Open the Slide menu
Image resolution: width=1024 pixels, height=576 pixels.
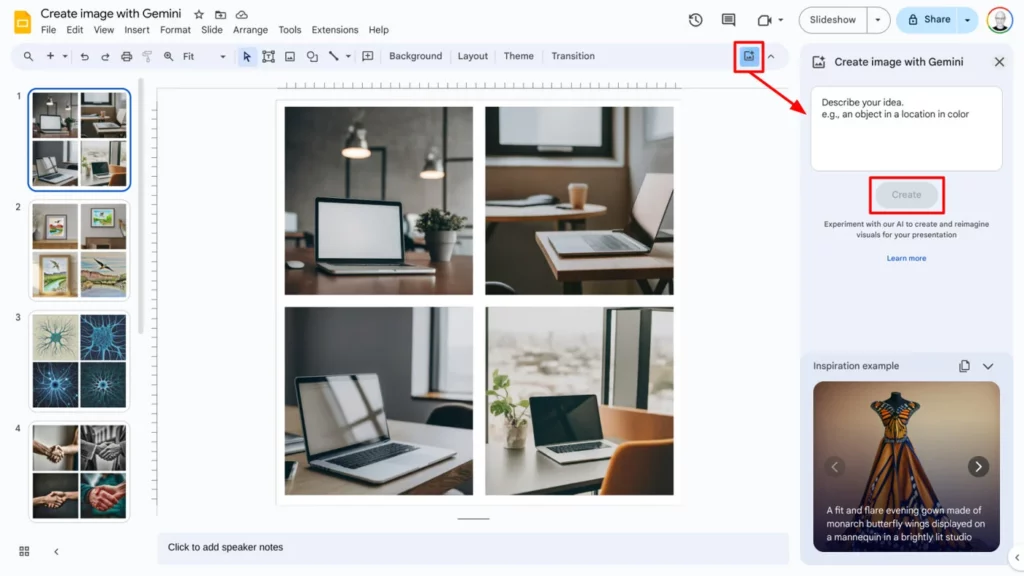(x=212, y=30)
